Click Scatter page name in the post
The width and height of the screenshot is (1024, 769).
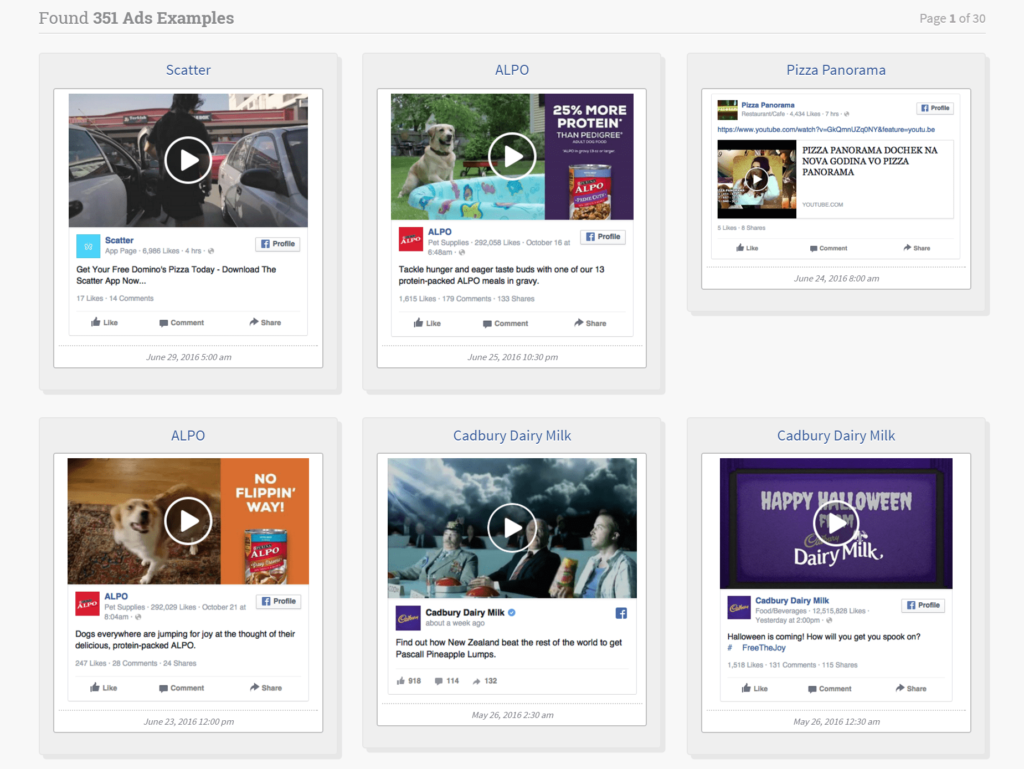coord(119,240)
